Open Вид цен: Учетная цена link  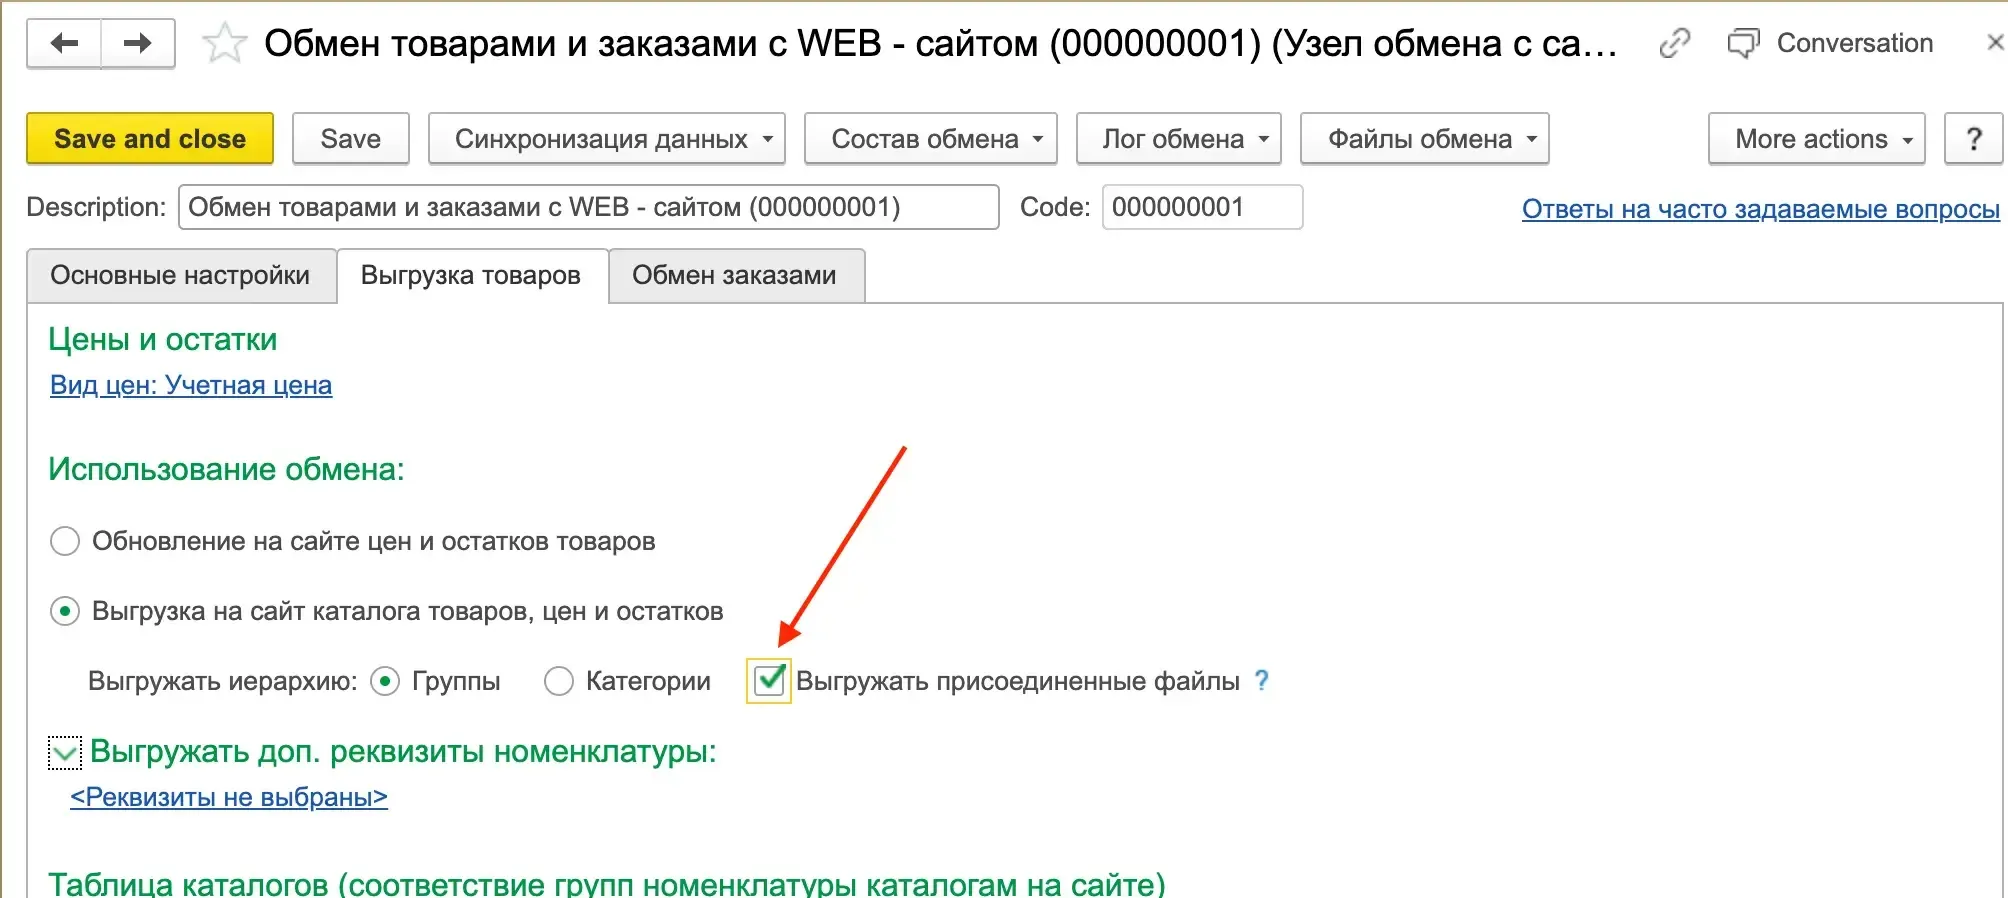(x=191, y=385)
